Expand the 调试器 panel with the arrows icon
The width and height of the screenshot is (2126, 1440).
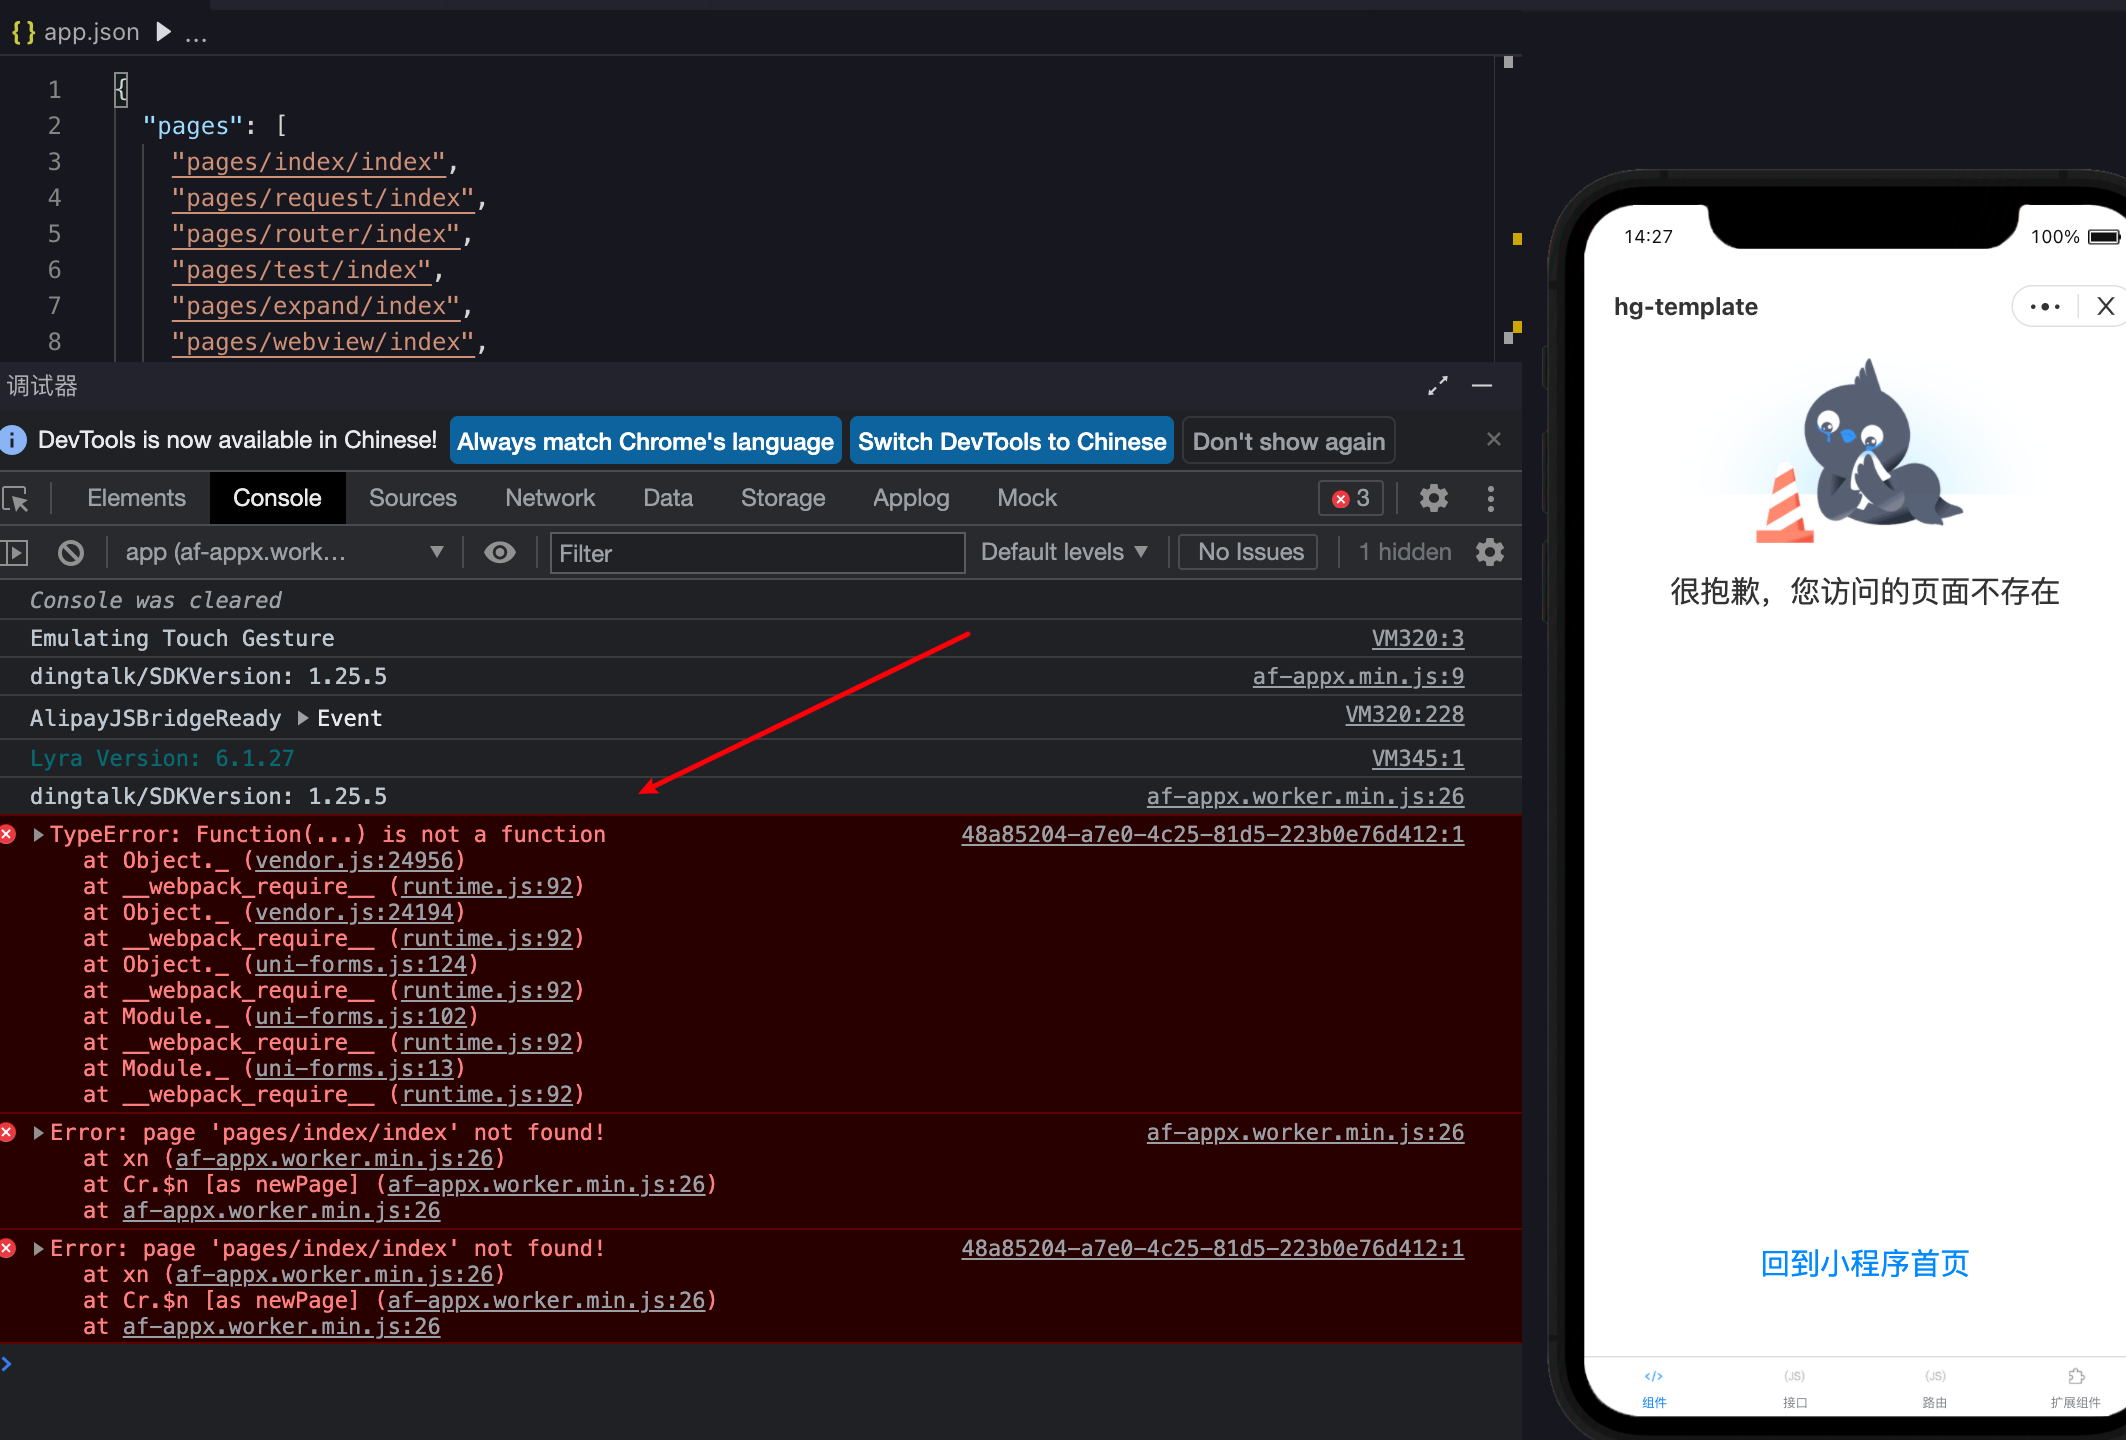pos(1438,386)
